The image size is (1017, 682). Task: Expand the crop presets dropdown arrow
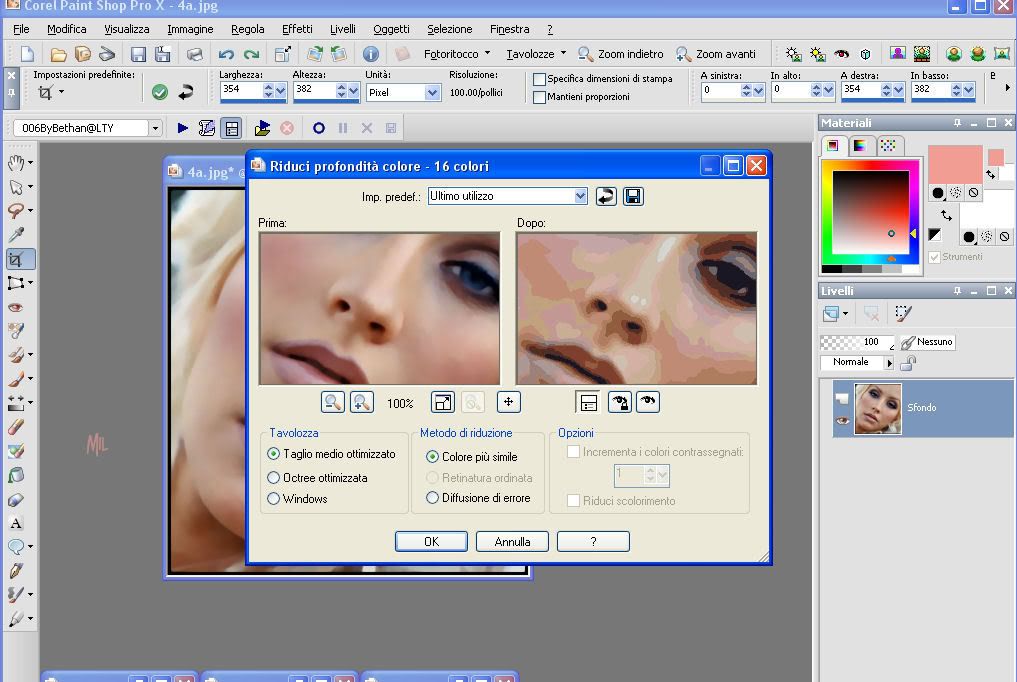click(x=62, y=92)
